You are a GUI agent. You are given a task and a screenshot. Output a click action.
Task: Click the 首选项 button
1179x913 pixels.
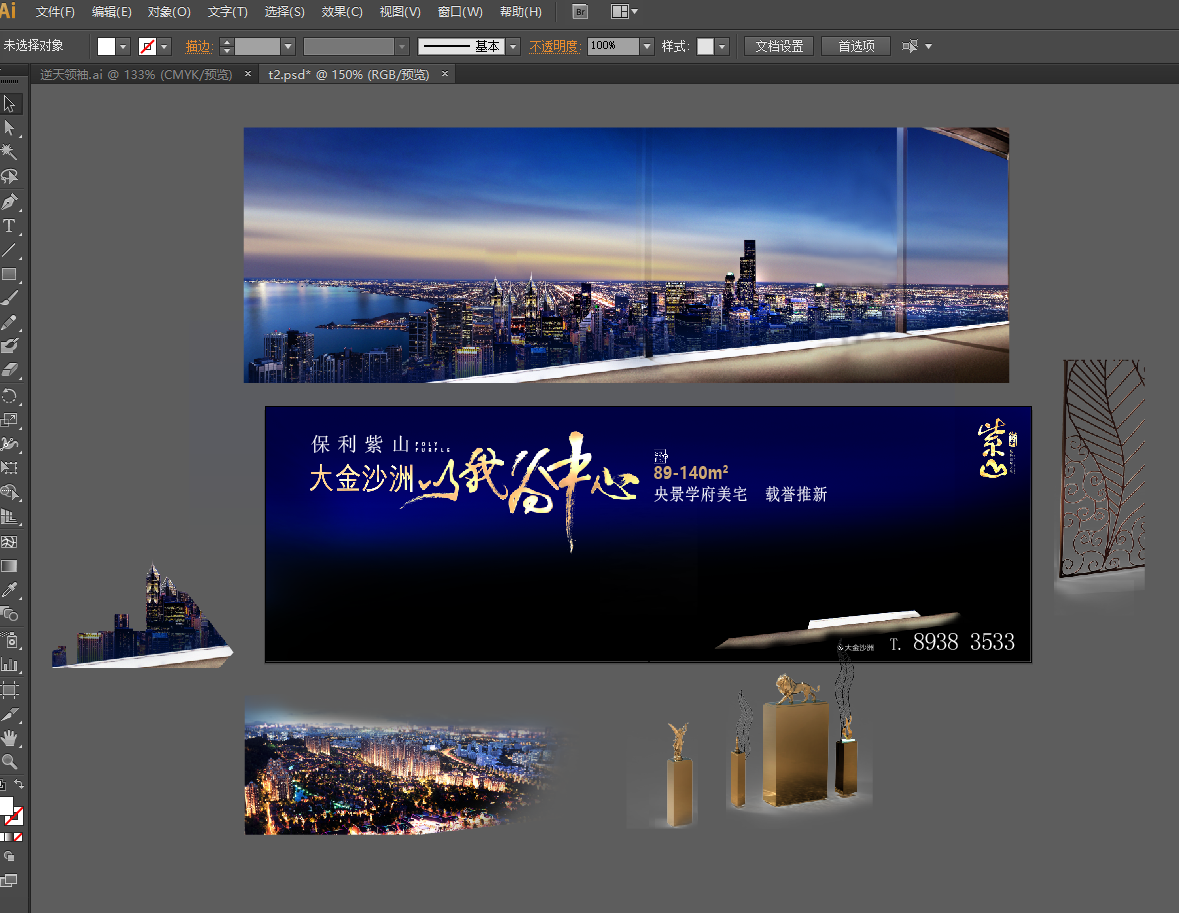point(856,47)
